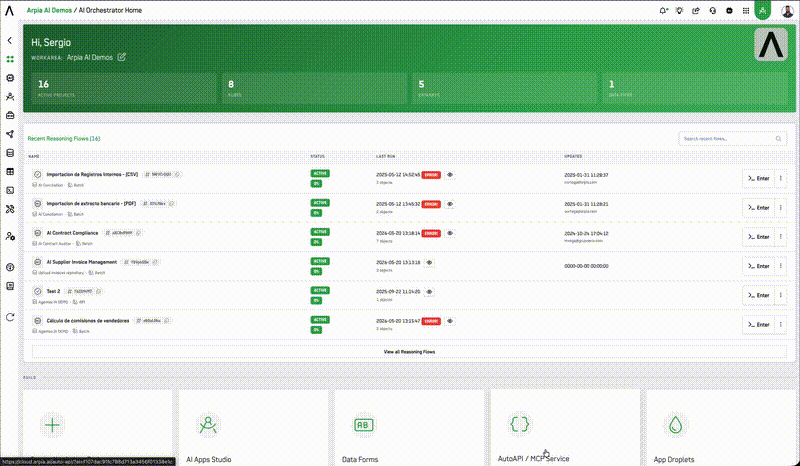This screenshot has height=466, width=800.
Task: Click the Arpia logo at top left
Action: (9, 10)
